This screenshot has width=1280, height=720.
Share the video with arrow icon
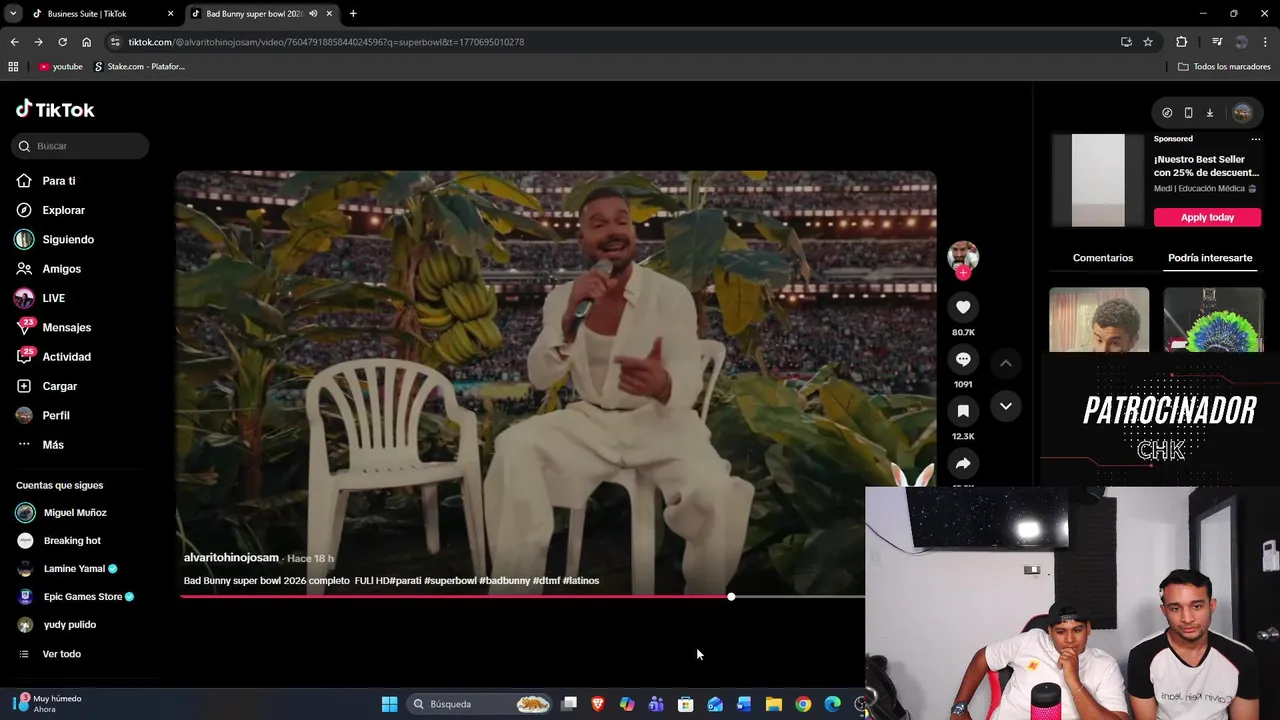(963, 463)
